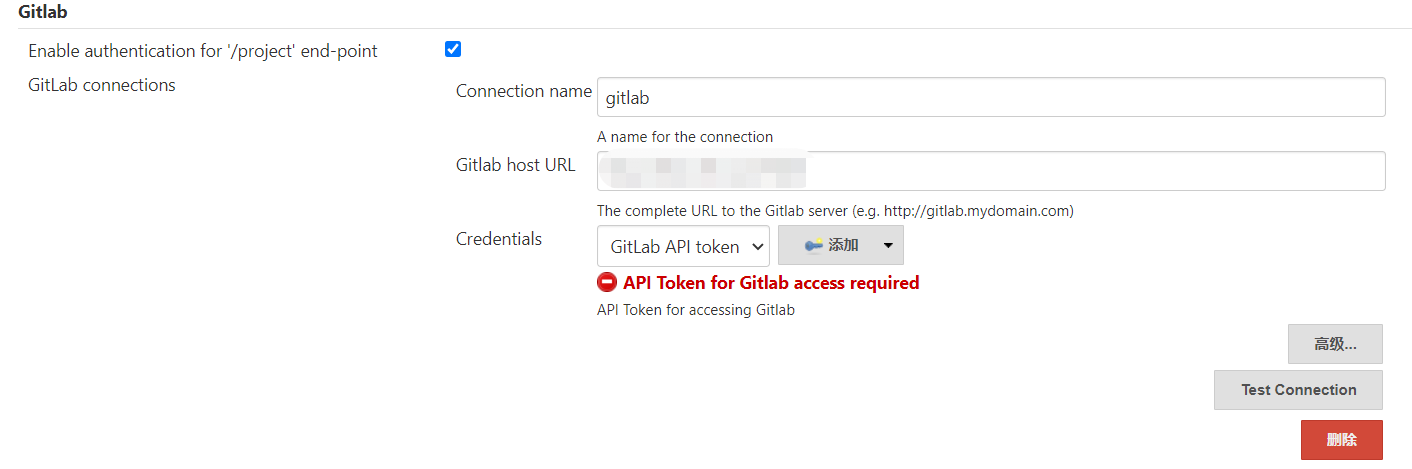The width and height of the screenshot is (1412, 469).
Task: Click the 'Gitlab host URL' label
Action: 516,165
